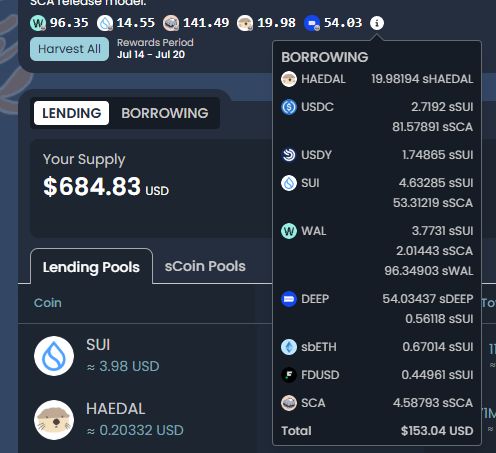Image resolution: width=496 pixels, height=453 pixels.
Task: Click the SUI reward token icon beside 14.55
Action: (x=105, y=23)
